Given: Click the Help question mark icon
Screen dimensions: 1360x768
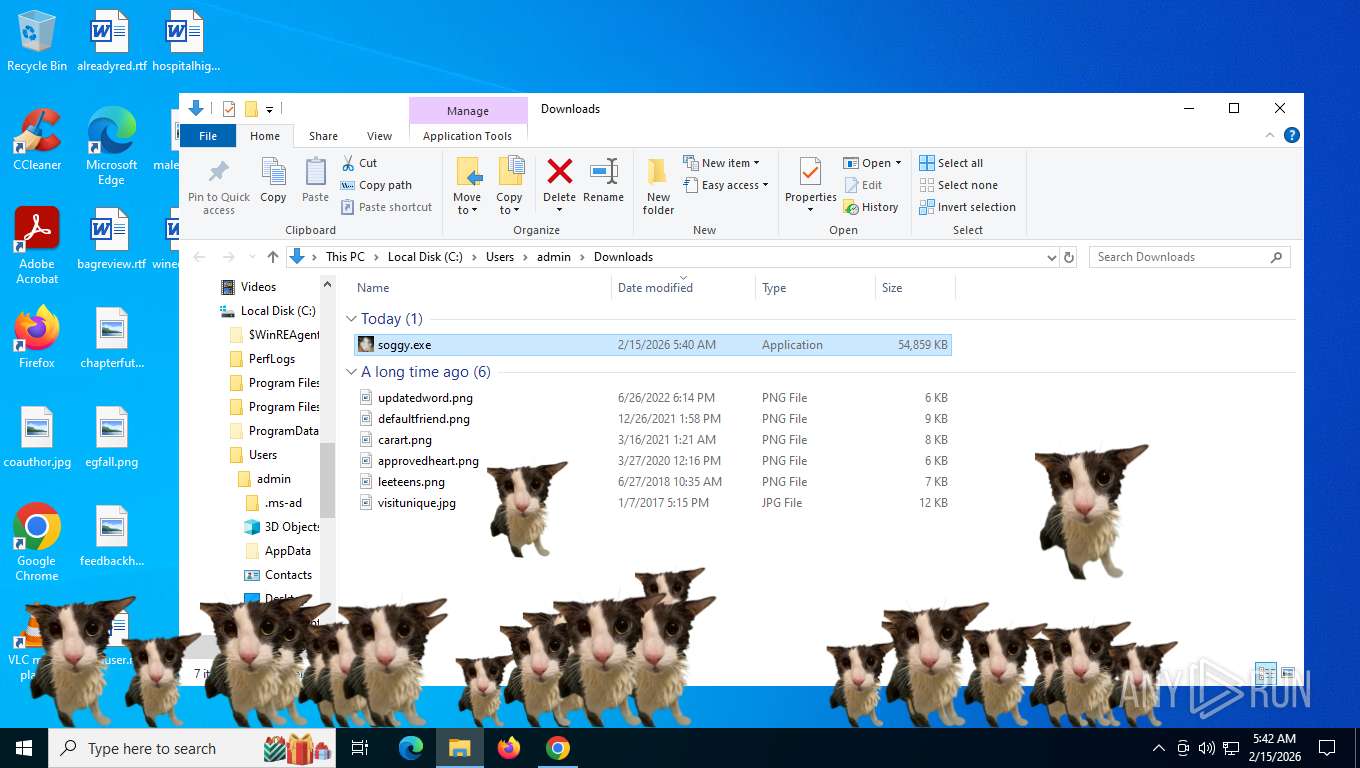Looking at the screenshot, I should 1292,135.
